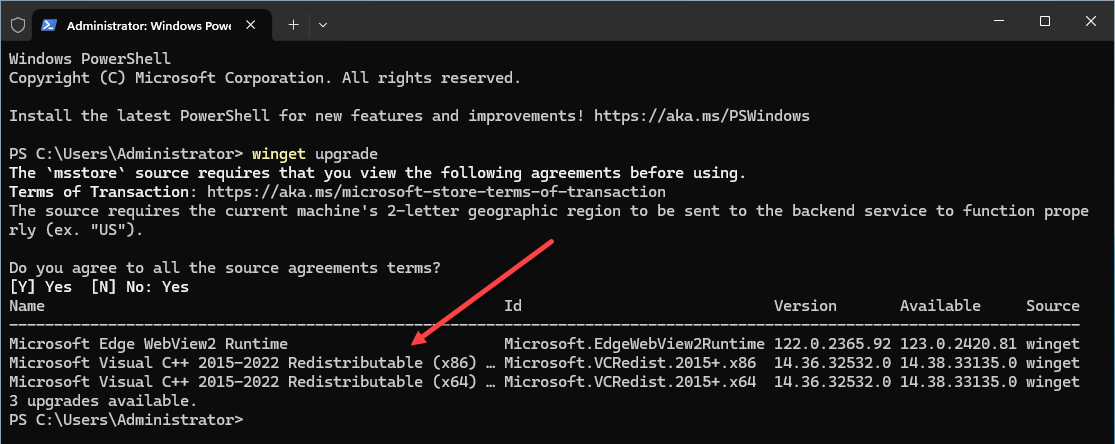The image size is (1115, 444).
Task: Click the last PS C:\Users\Administrator> prompt line
Action: point(126,420)
